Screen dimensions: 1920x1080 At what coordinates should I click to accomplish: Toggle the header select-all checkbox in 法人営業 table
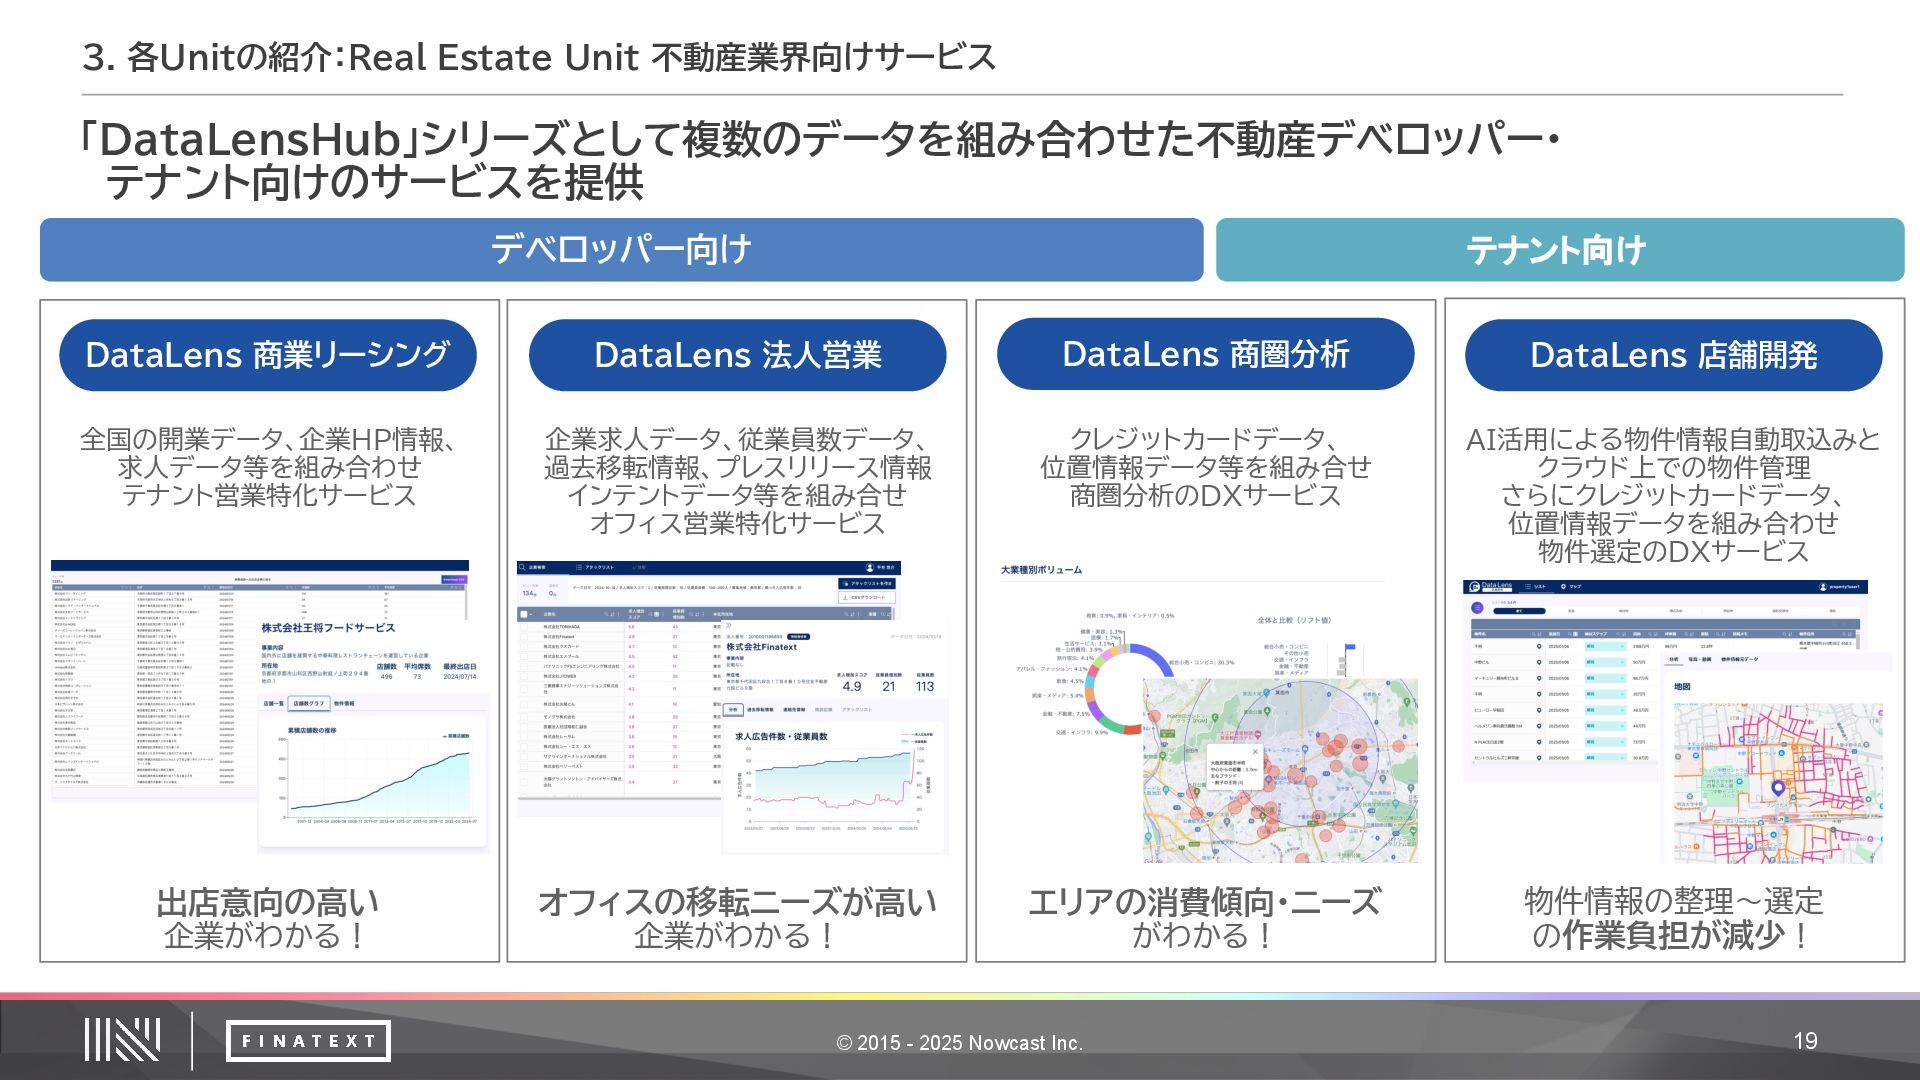point(524,614)
